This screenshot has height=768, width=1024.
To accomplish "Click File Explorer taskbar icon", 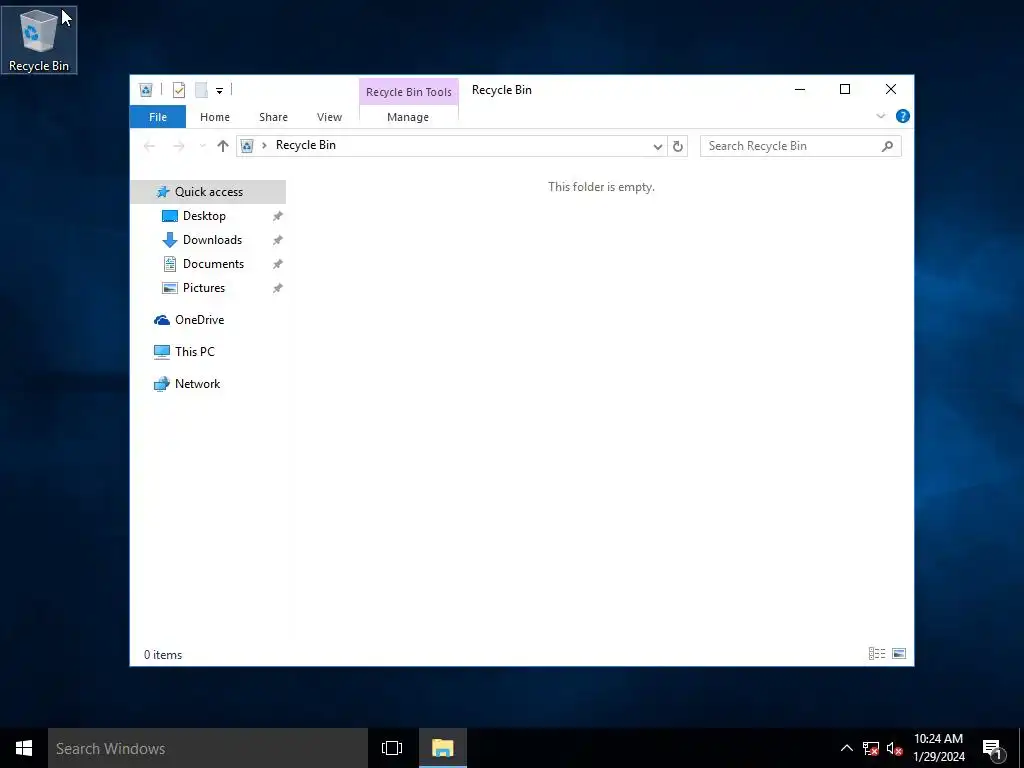I will coord(443,748).
